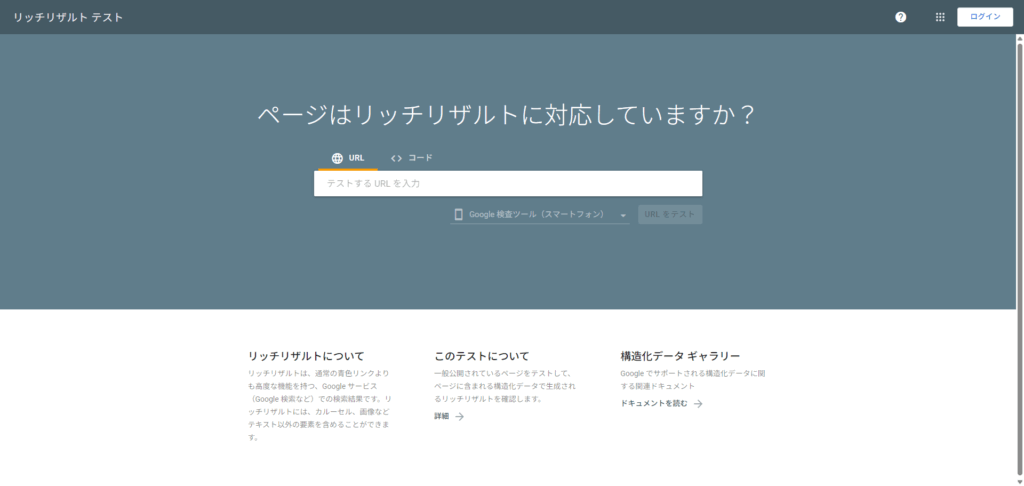Click the URL をテスト button
The height and width of the screenshot is (486, 1024).
(670, 214)
